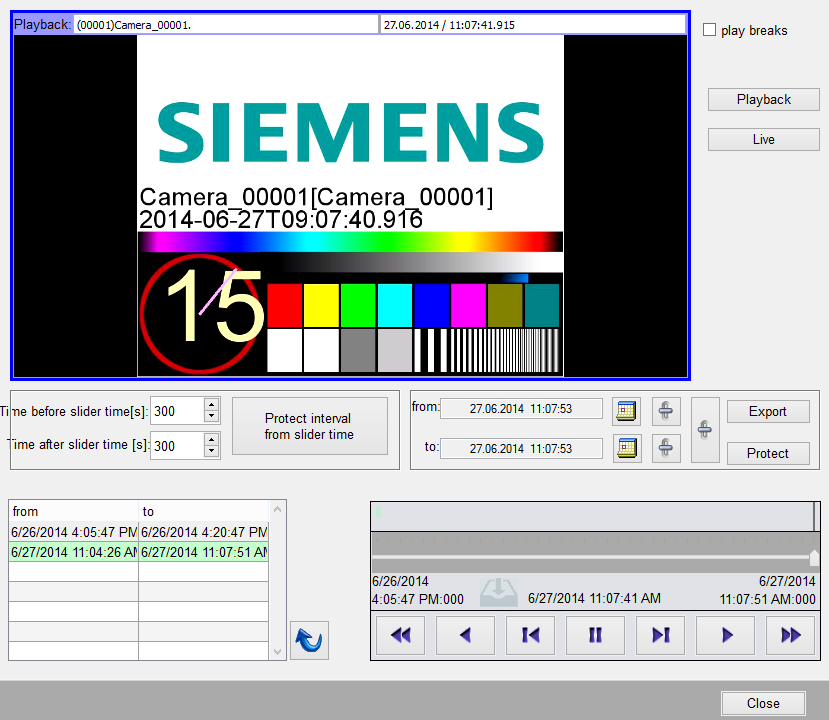The height and width of the screenshot is (720, 829).
Task: Enable the play breaks checkbox
Action: (x=710, y=31)
